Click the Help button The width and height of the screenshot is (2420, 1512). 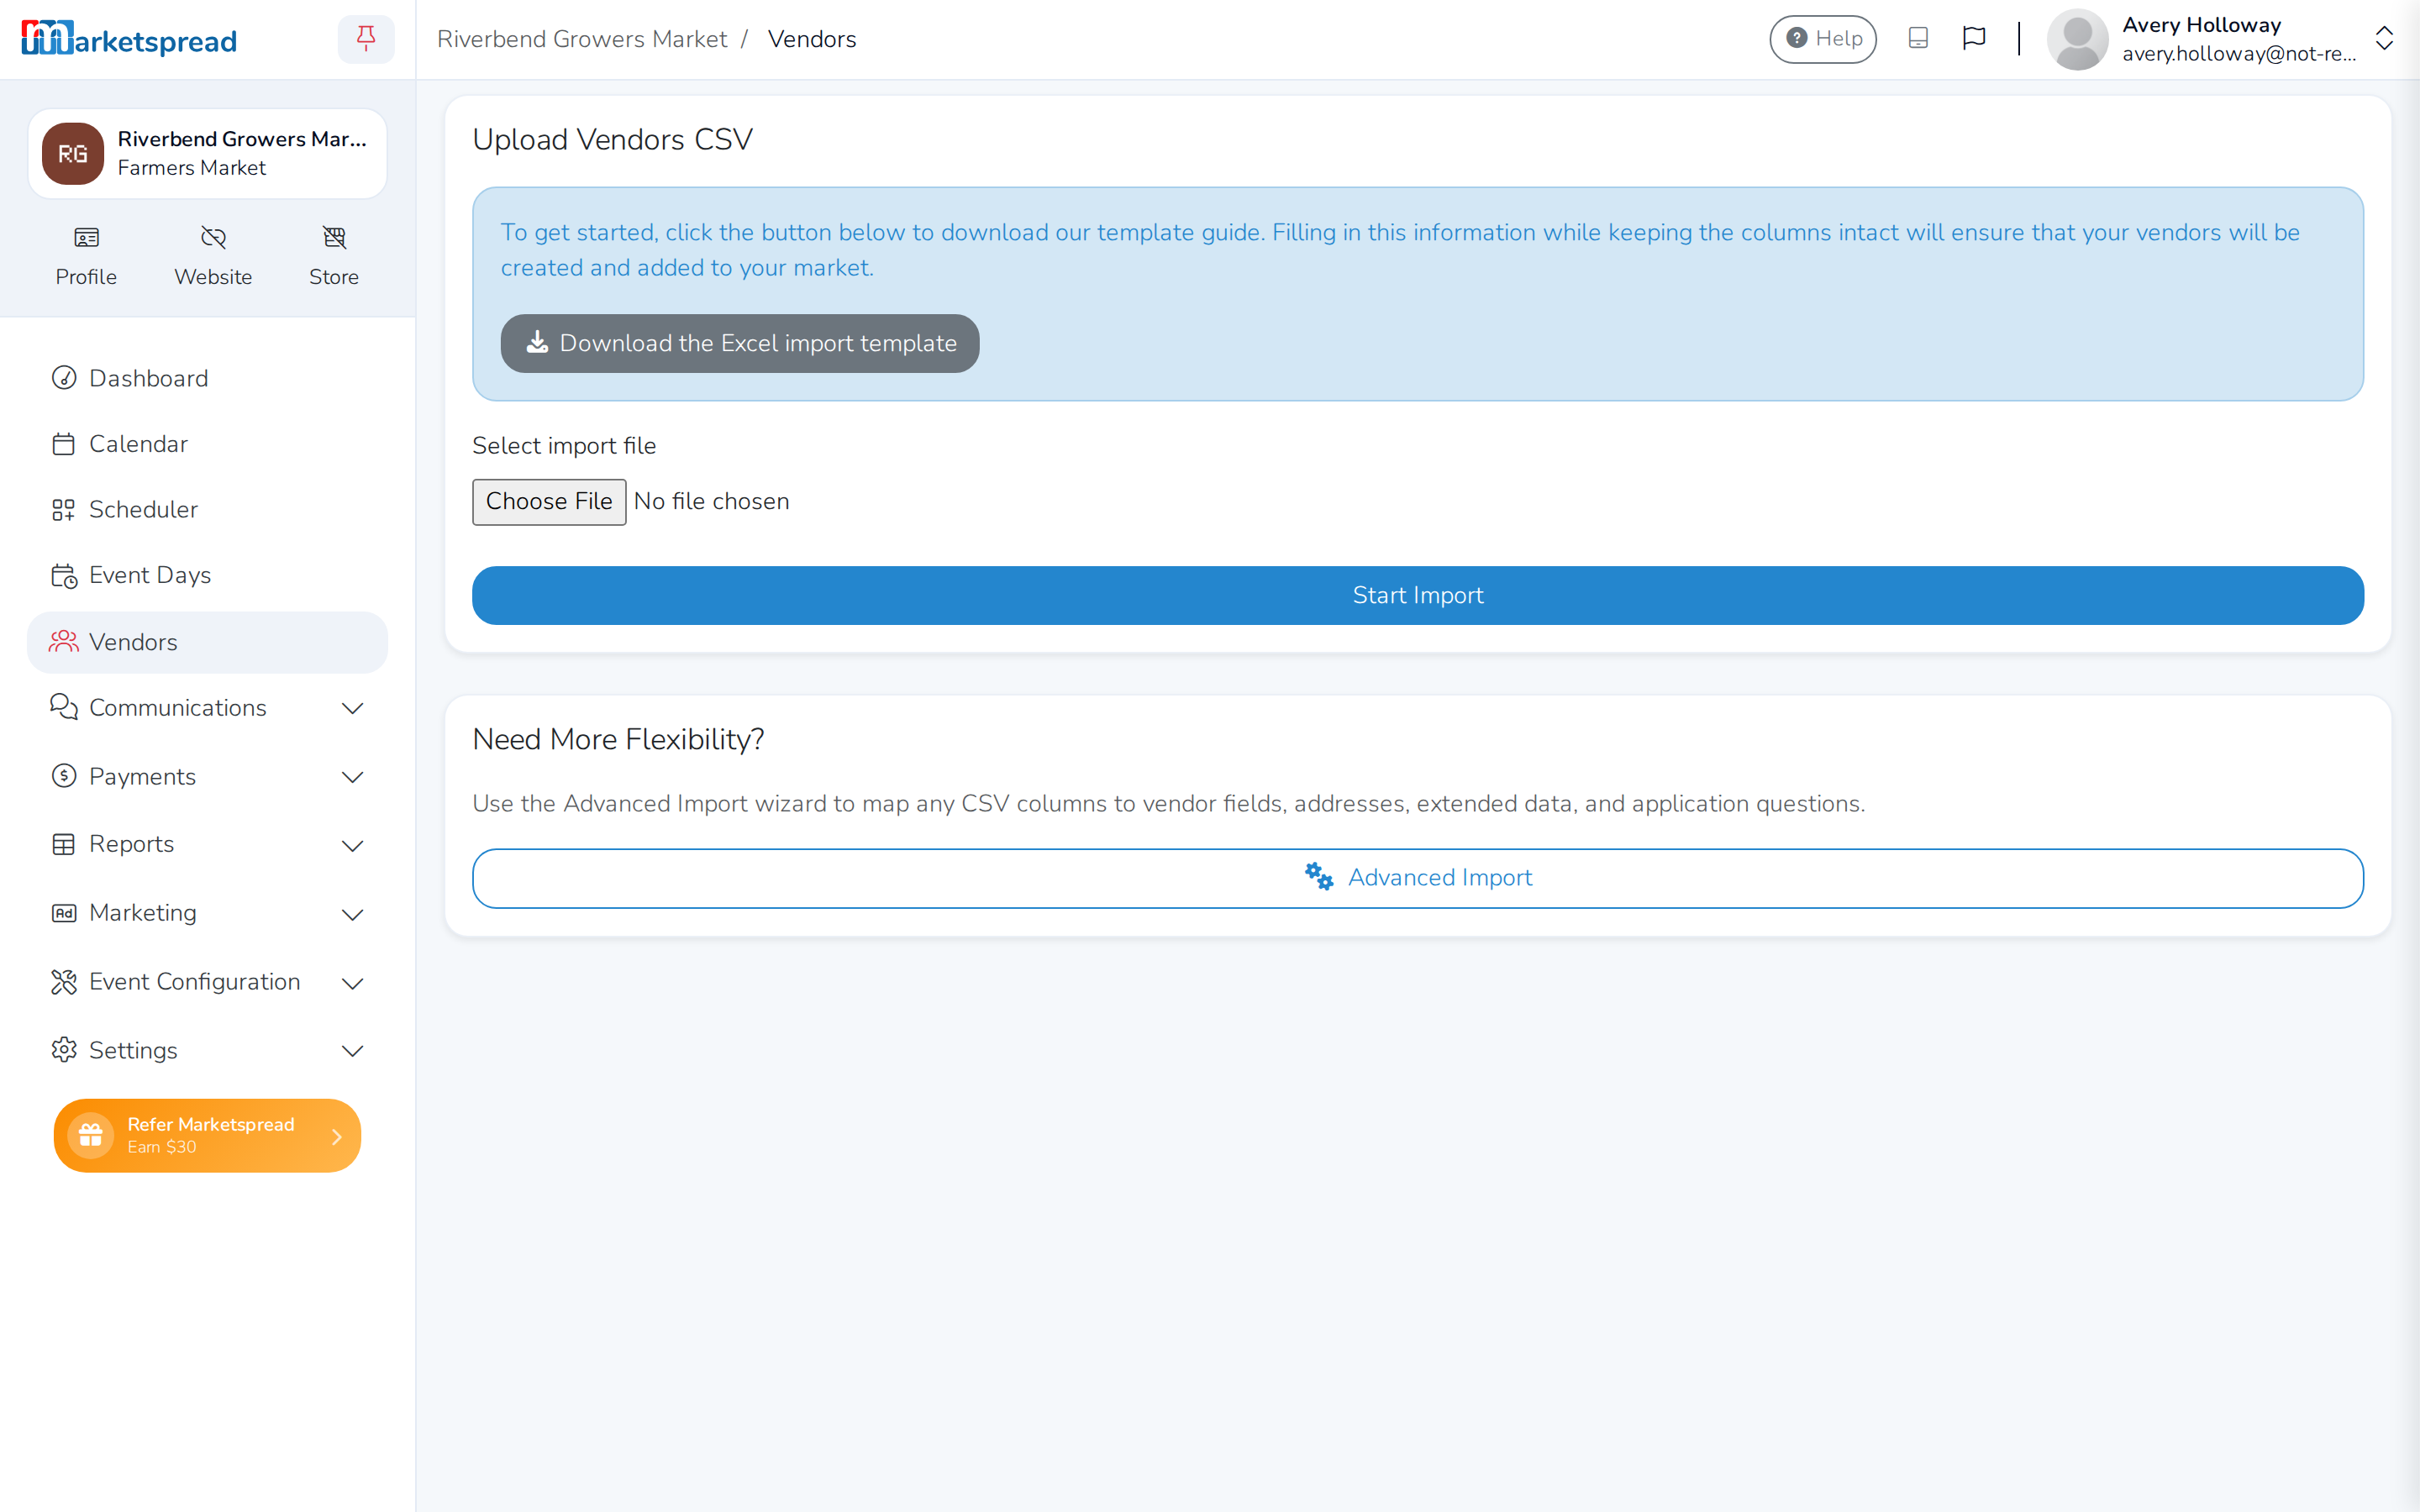click(x=1823, y=39)
